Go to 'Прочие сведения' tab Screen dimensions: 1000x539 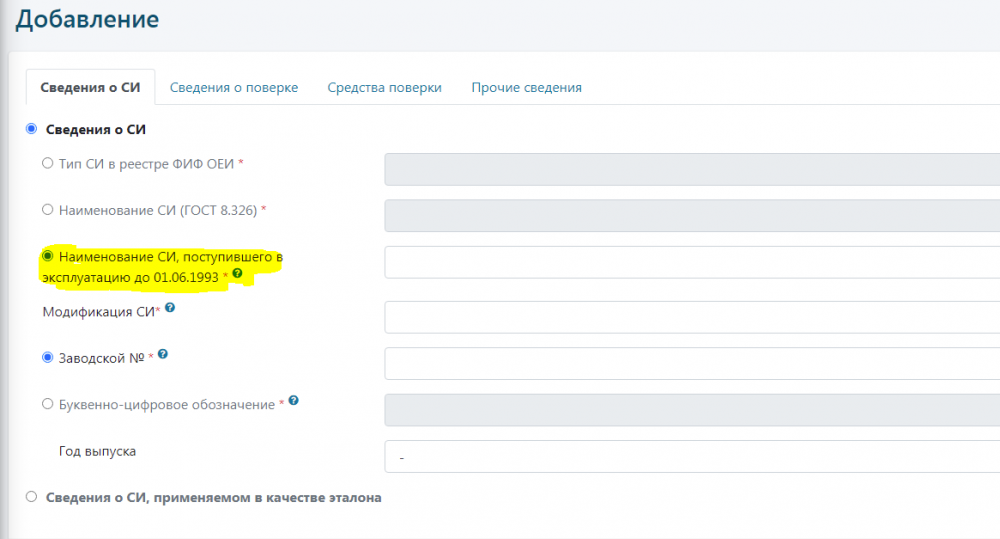coord(526,87)
